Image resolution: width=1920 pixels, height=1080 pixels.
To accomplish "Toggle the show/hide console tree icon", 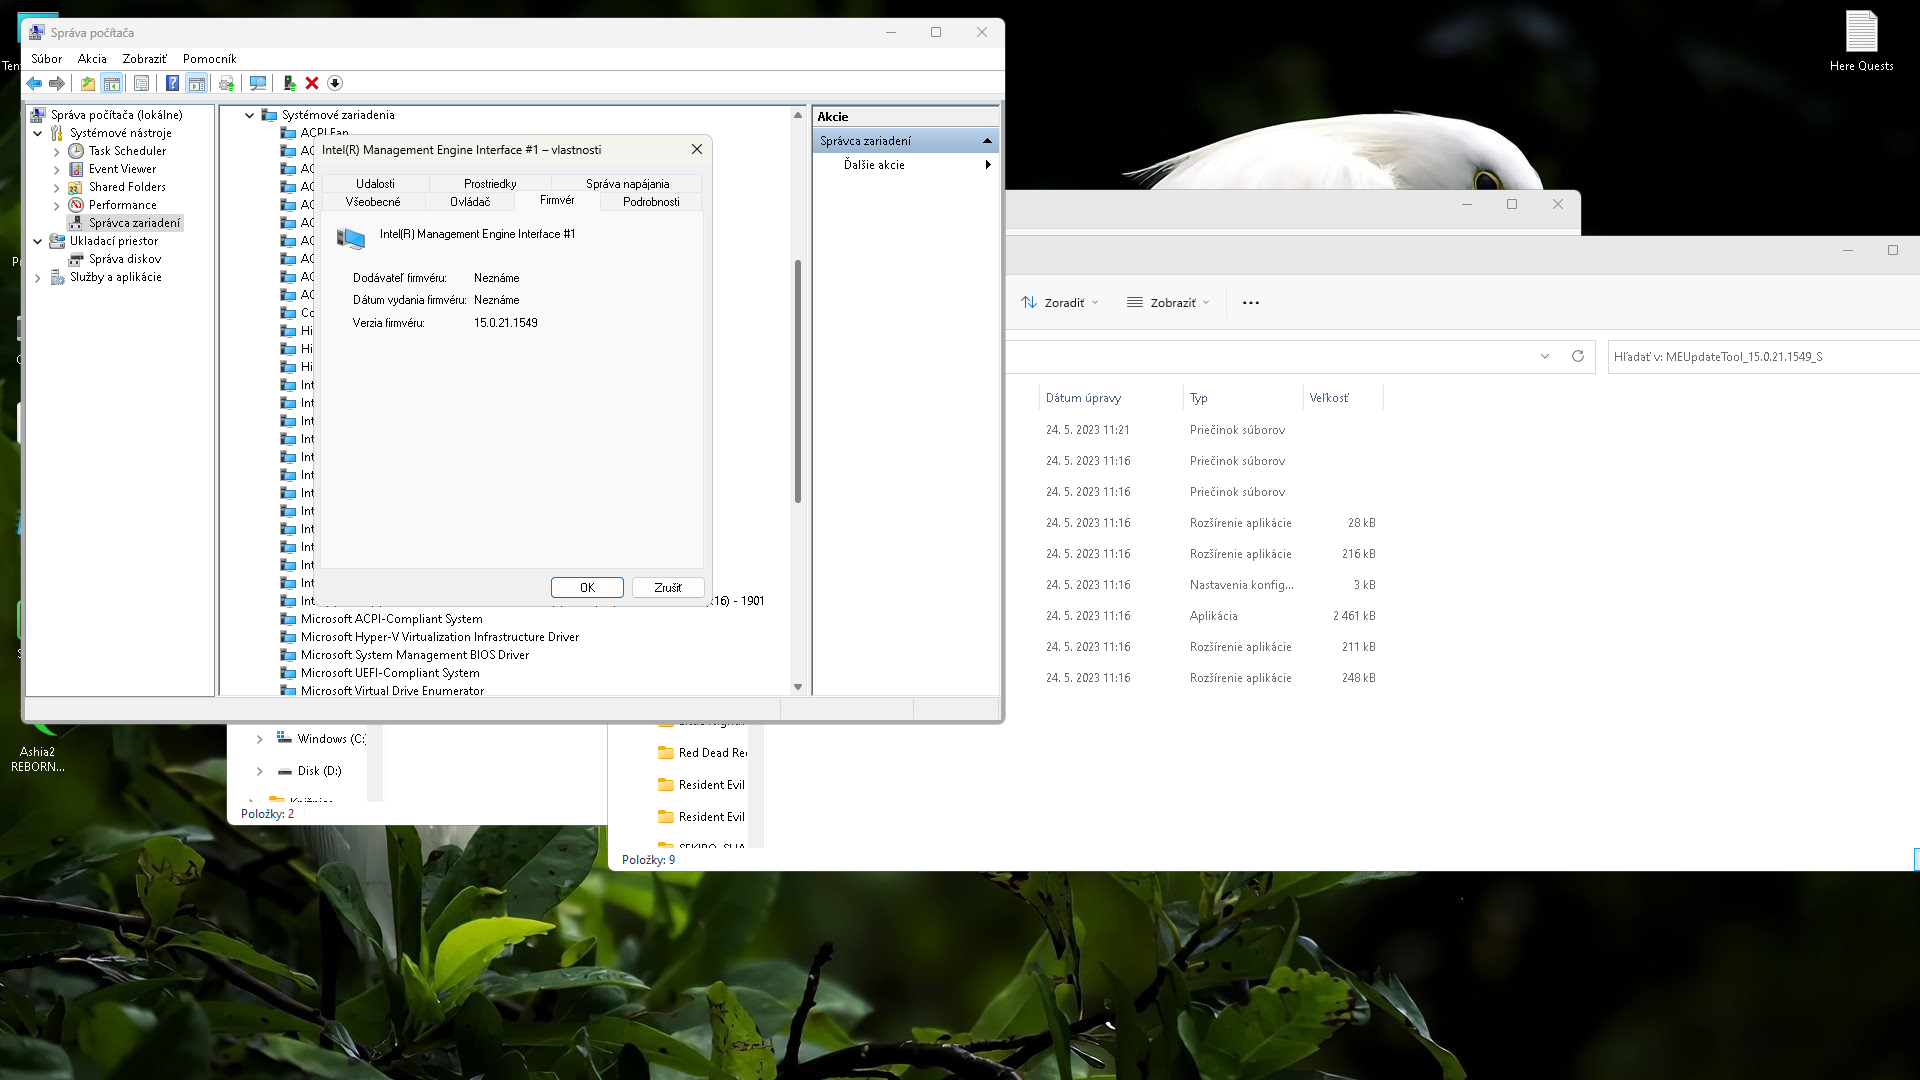I will tap(112, 83).
